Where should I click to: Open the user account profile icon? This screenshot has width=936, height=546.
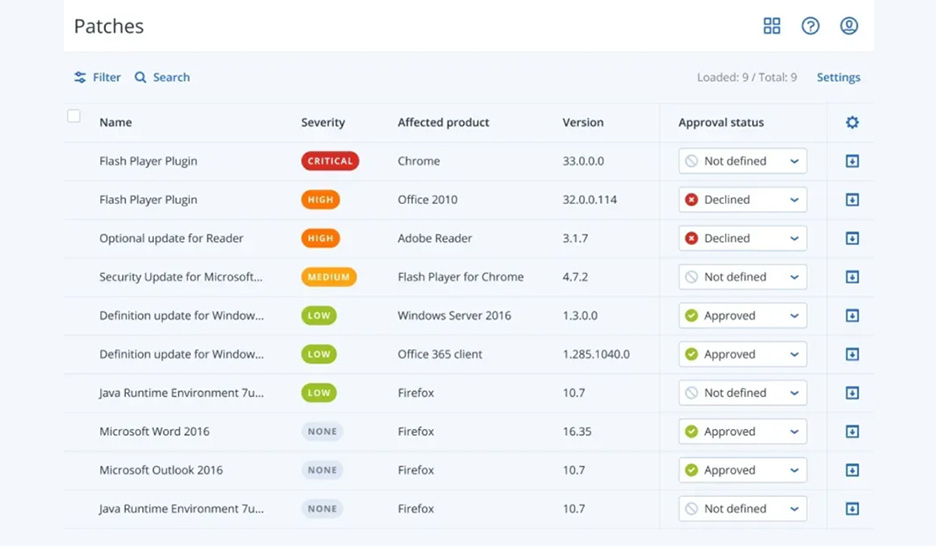coord(849,26)
